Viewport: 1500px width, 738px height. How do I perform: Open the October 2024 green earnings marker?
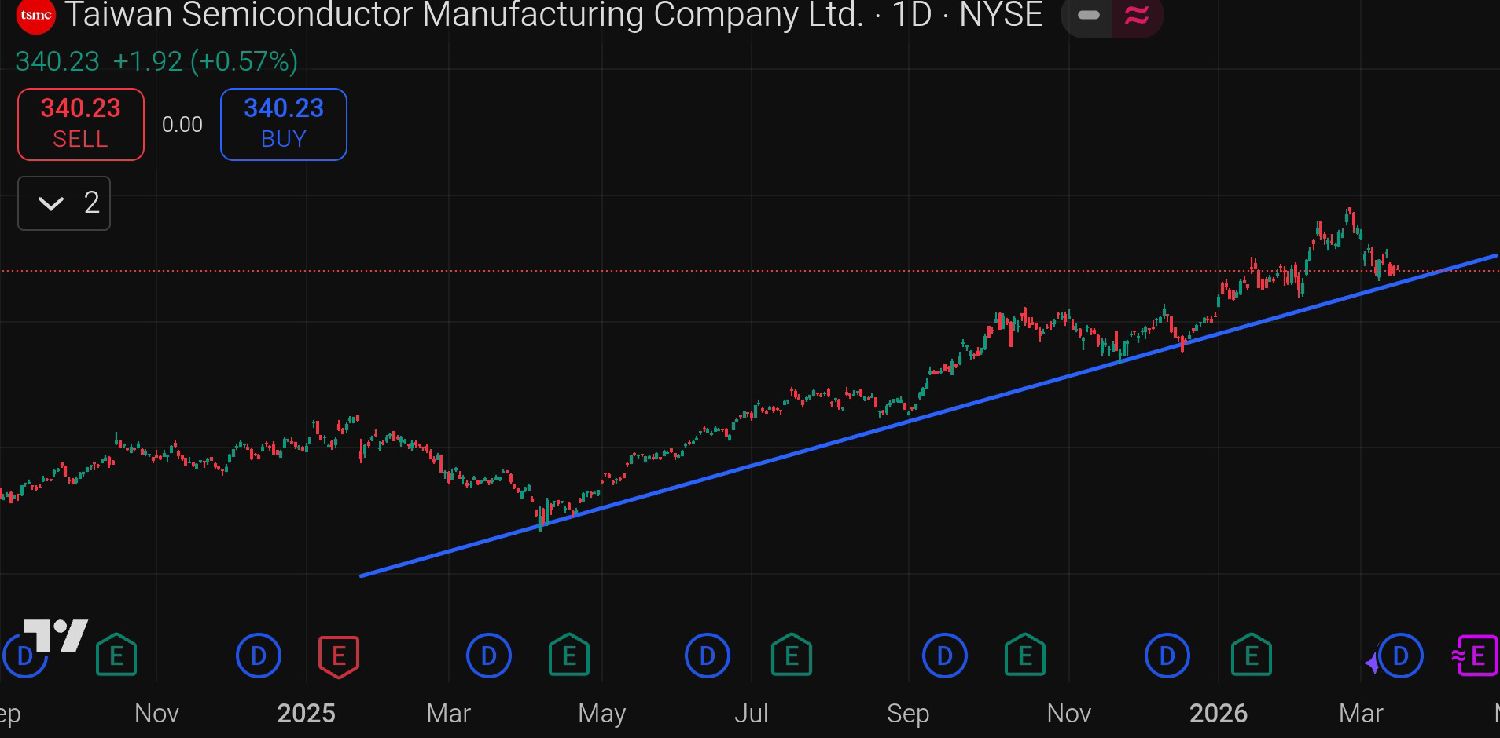(116, 656)
